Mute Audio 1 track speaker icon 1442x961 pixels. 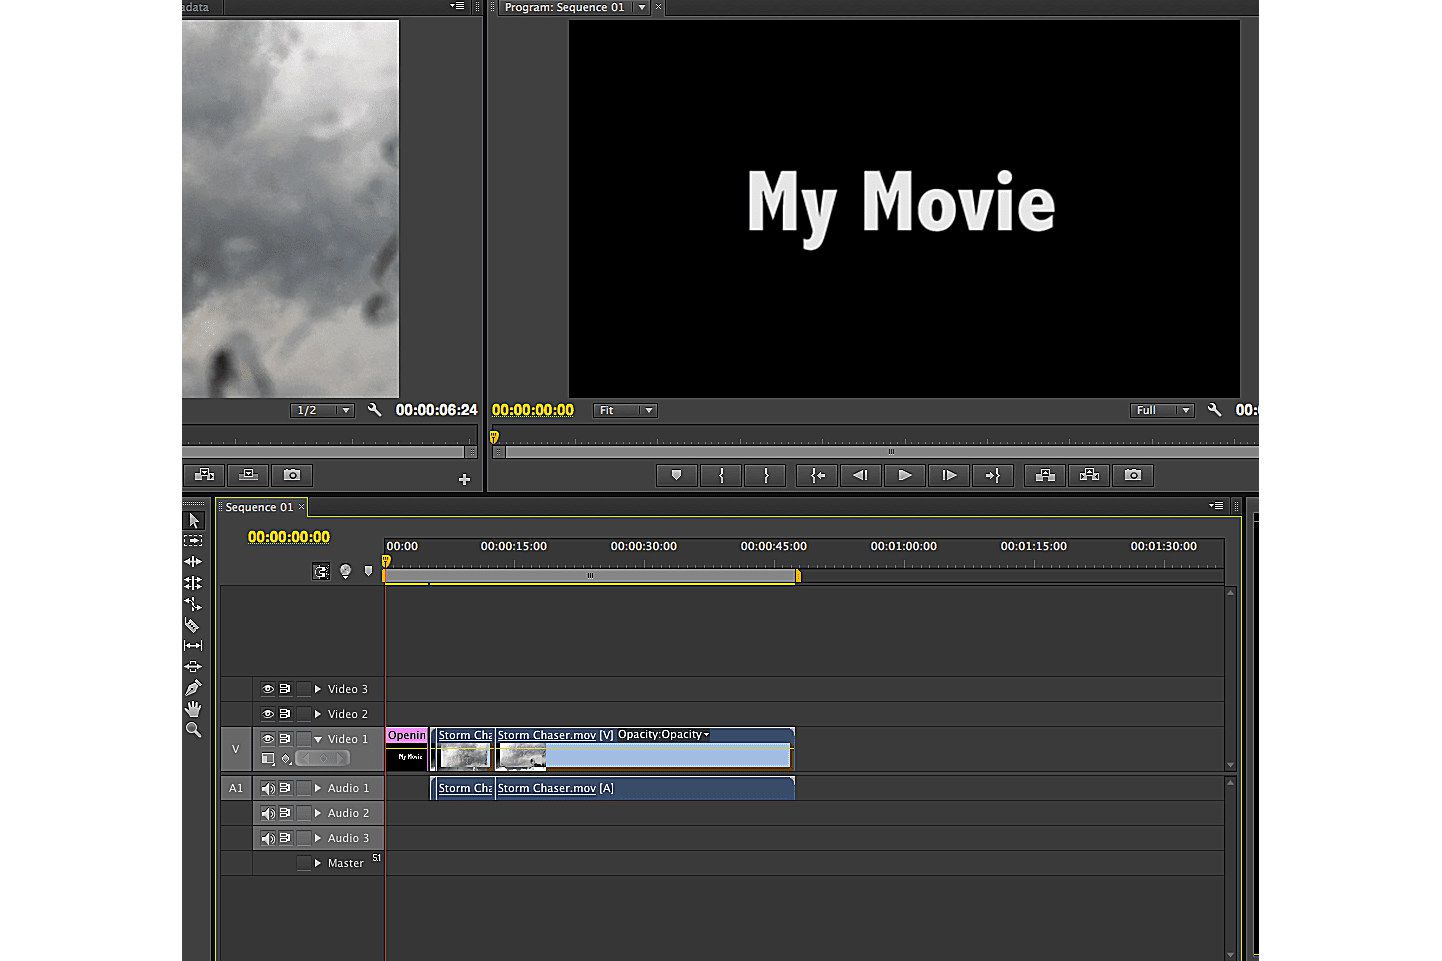pos(268,788)
